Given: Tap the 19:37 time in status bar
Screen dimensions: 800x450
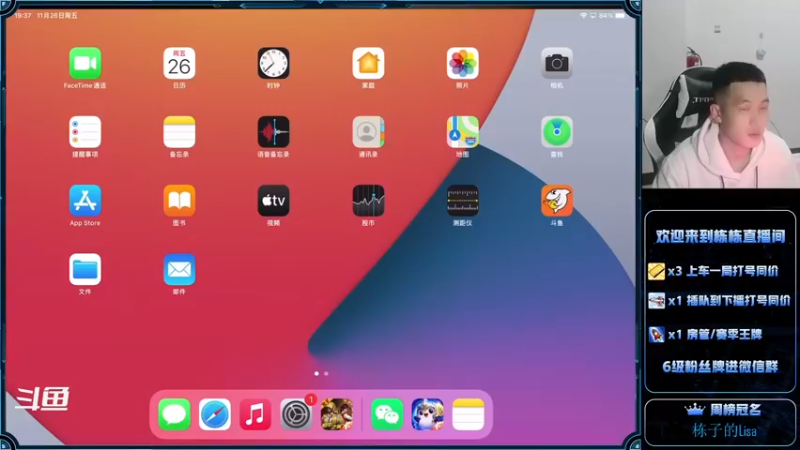Looking at the screenshot, I should (23, 16).
